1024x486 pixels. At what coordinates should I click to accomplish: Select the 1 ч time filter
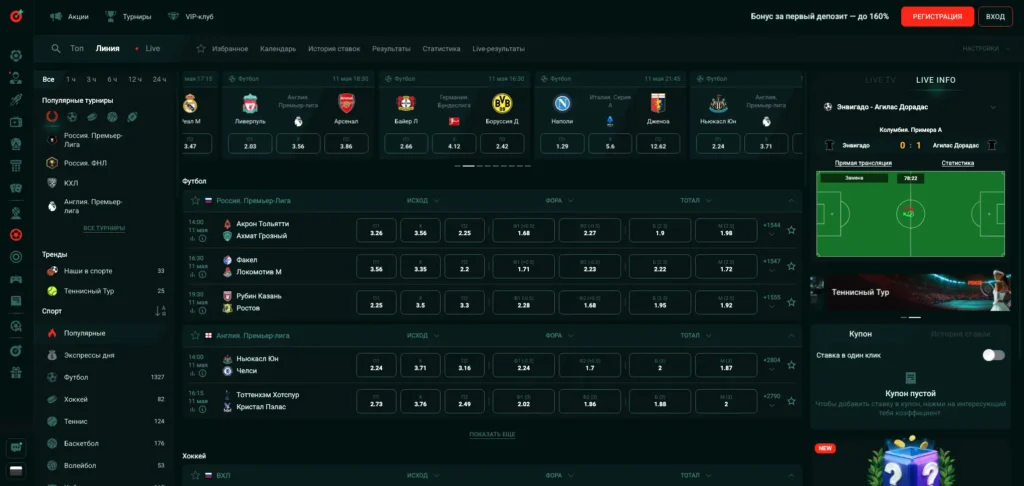click(71, 79)
